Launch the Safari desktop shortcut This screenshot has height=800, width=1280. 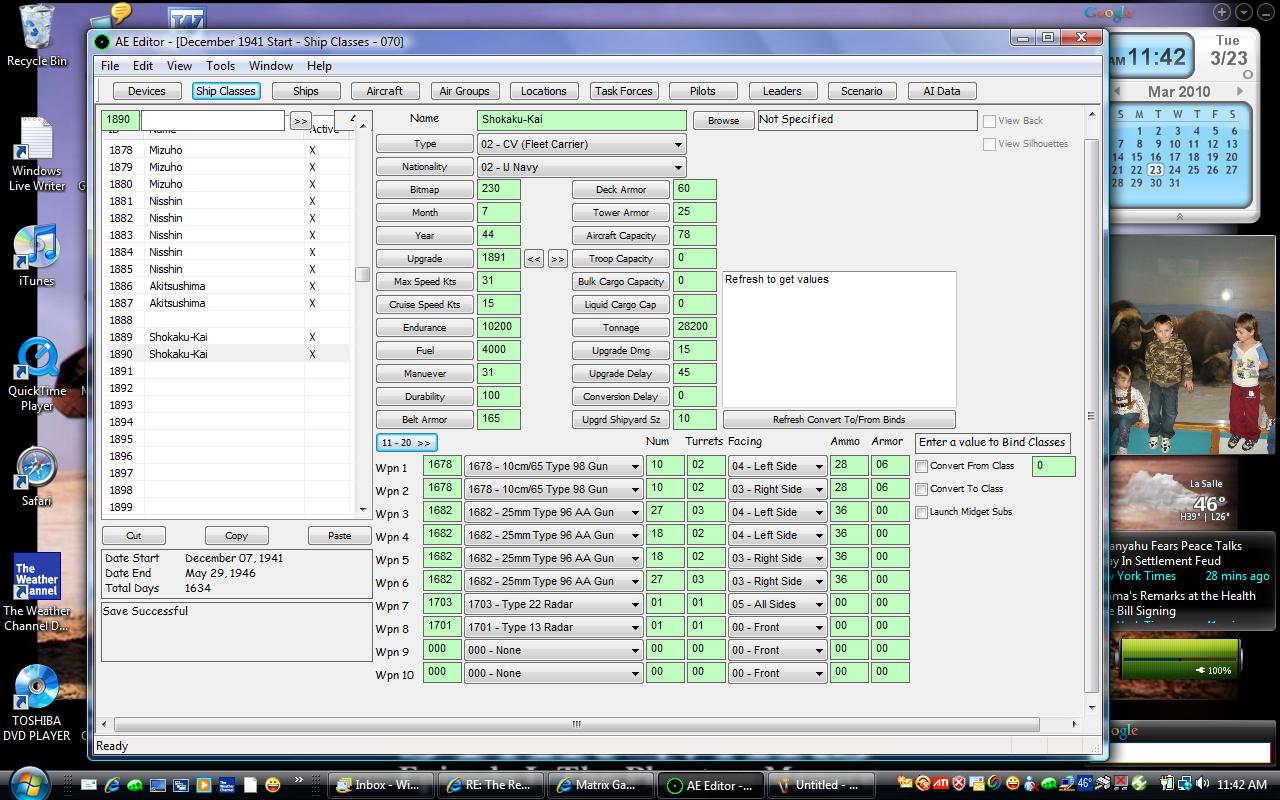click(x=36, y=476)
